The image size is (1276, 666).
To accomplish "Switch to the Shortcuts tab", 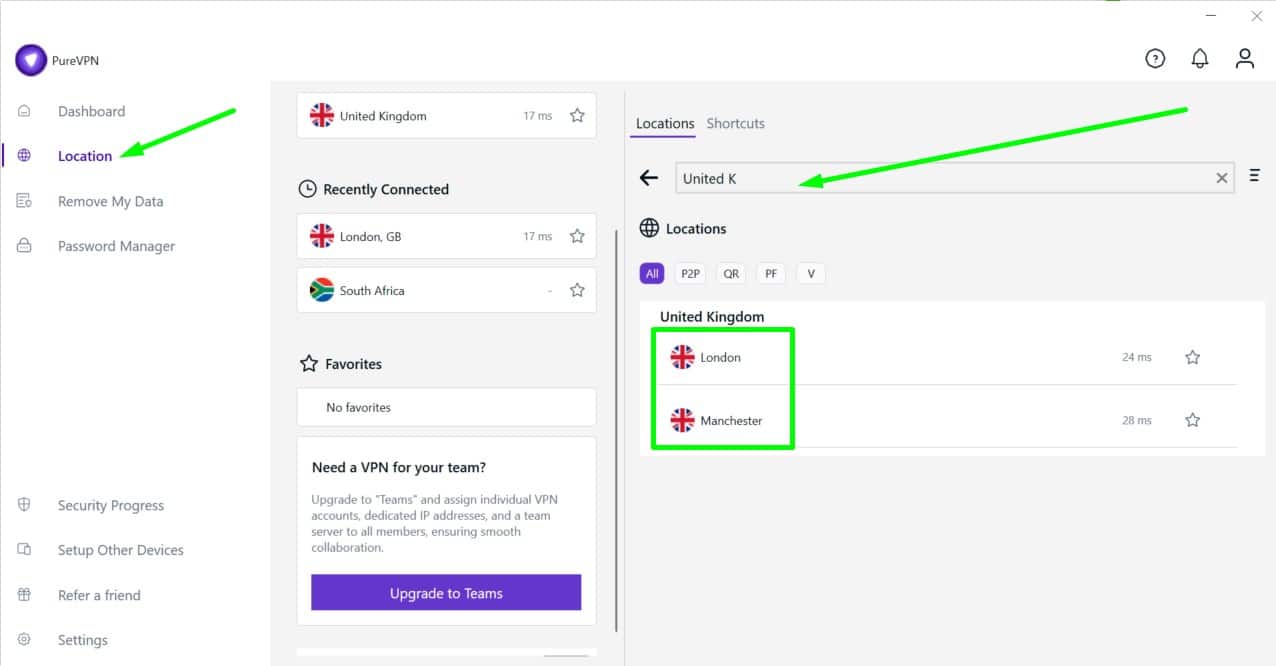I will click(736, 124).
